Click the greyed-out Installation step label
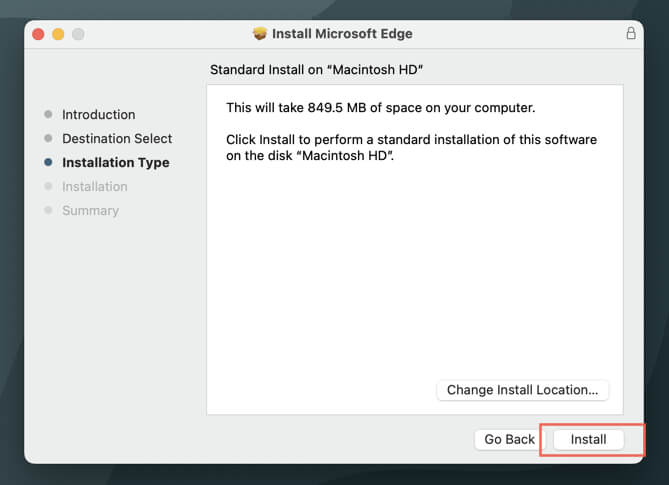 94,187
